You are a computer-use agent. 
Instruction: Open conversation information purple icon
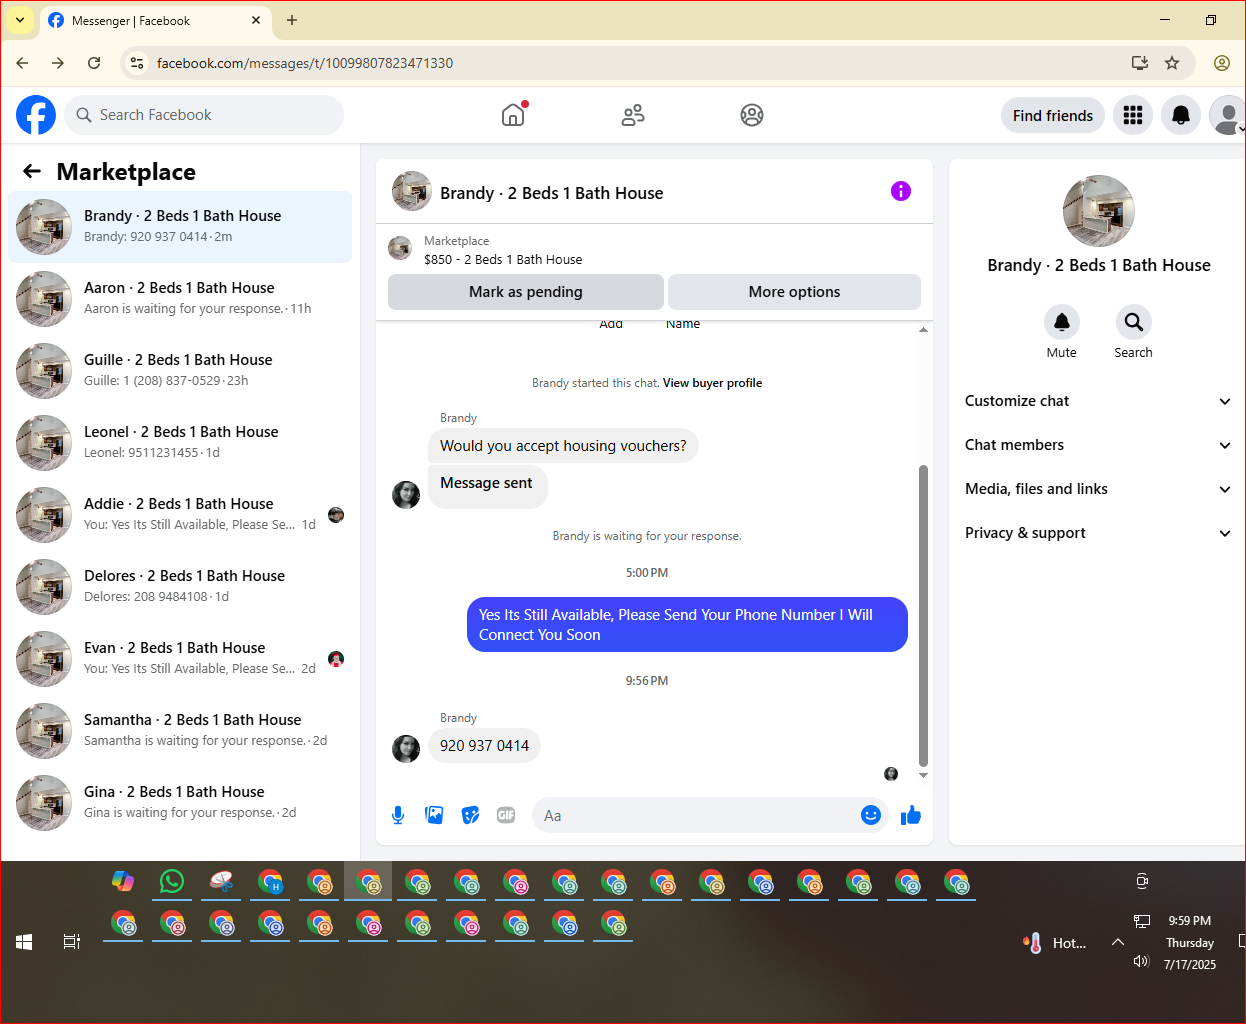(901, 191)
